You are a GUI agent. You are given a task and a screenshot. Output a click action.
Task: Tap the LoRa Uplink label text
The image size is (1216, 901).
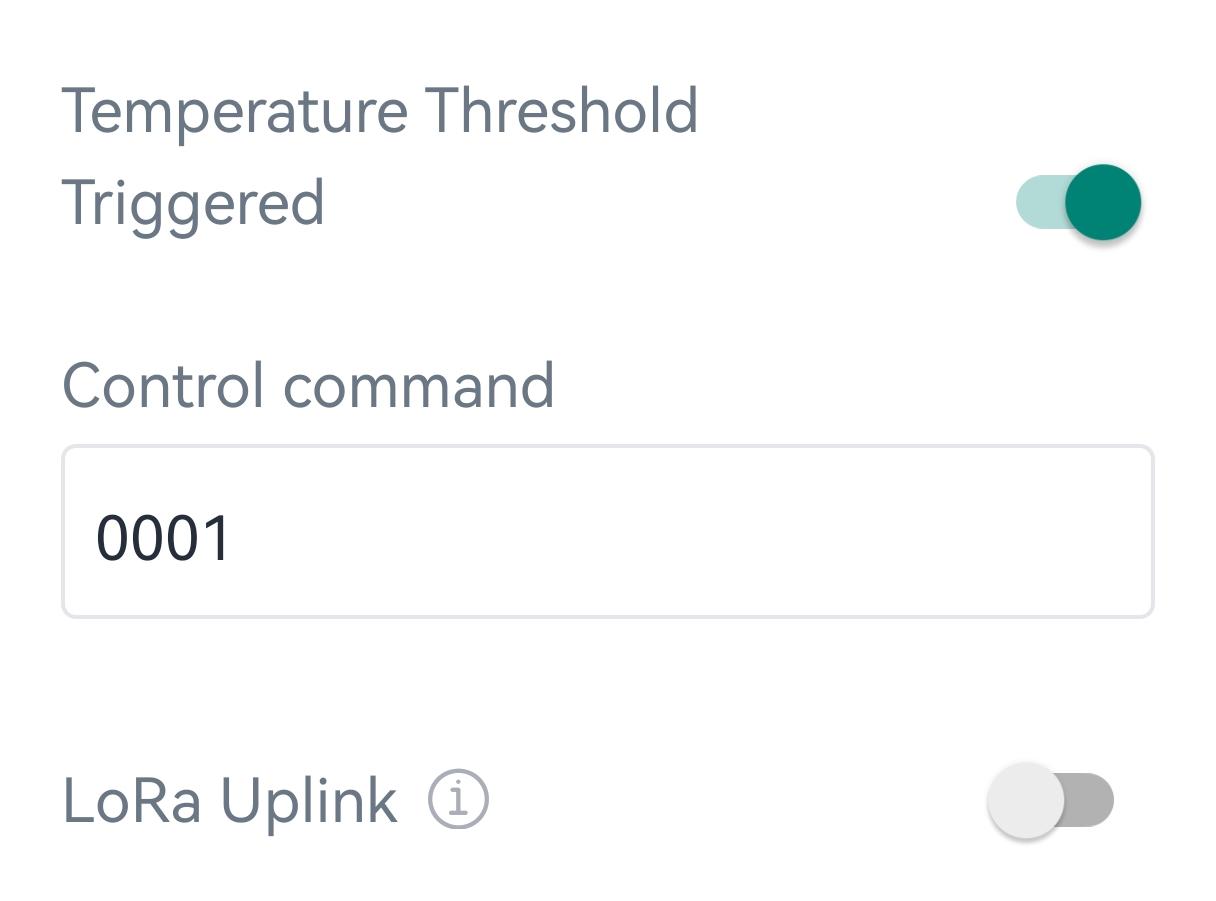pyautogui.click(x=230, y=801)
